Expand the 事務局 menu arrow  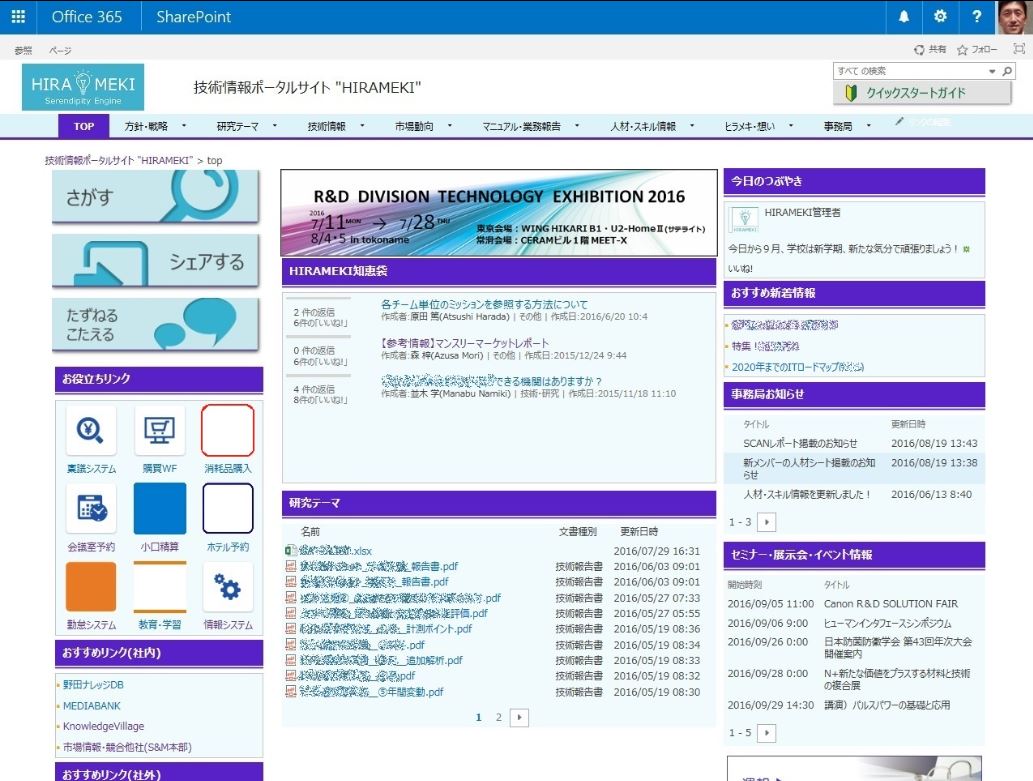click(868, 125)
